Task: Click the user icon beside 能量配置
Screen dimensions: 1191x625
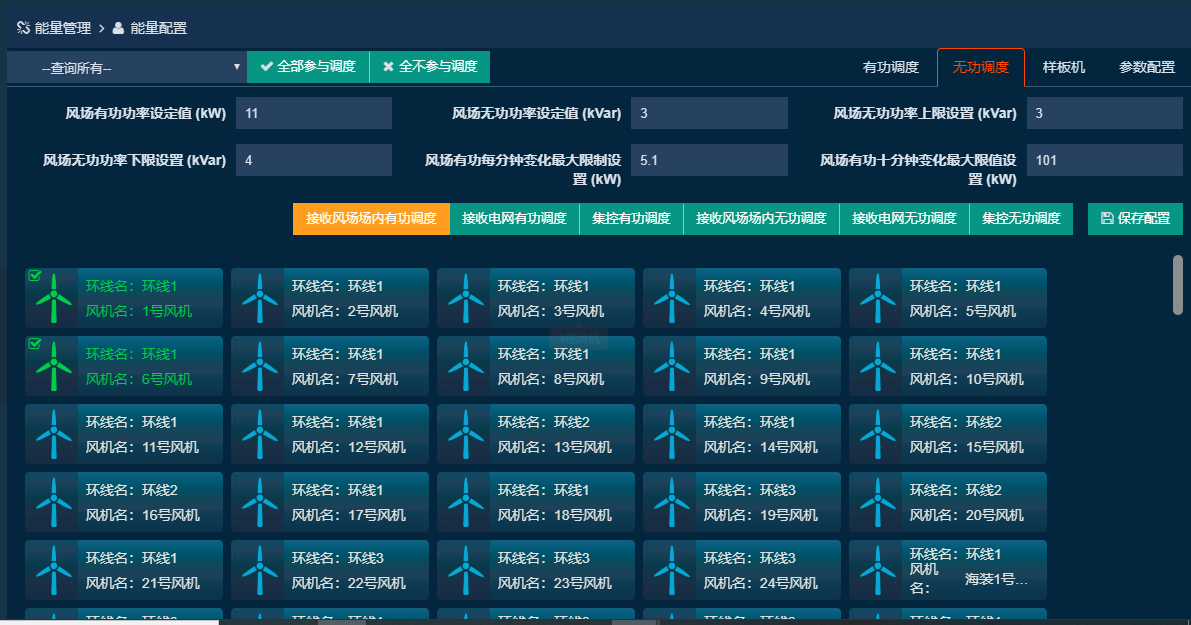Action: pyautogui.click(x=119, y=28)
